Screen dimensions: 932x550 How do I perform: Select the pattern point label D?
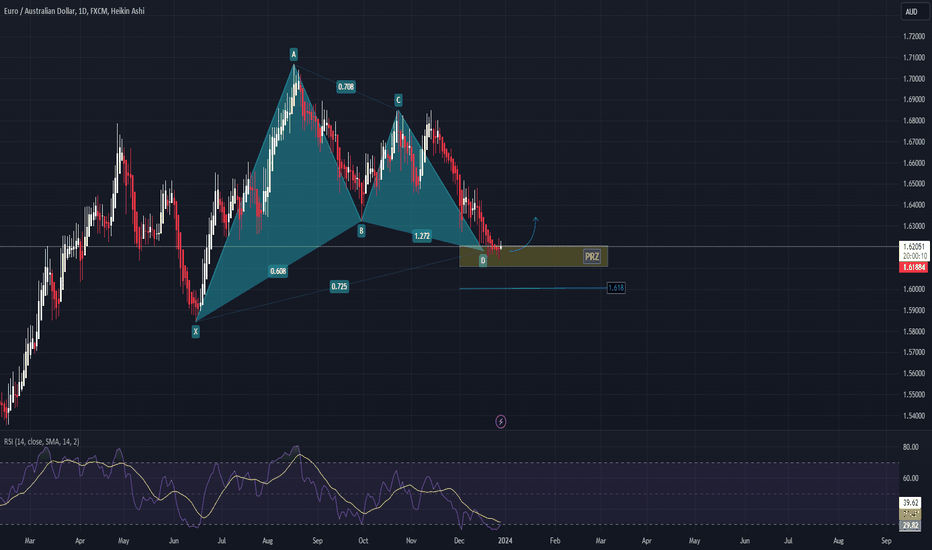coord(483,260)
